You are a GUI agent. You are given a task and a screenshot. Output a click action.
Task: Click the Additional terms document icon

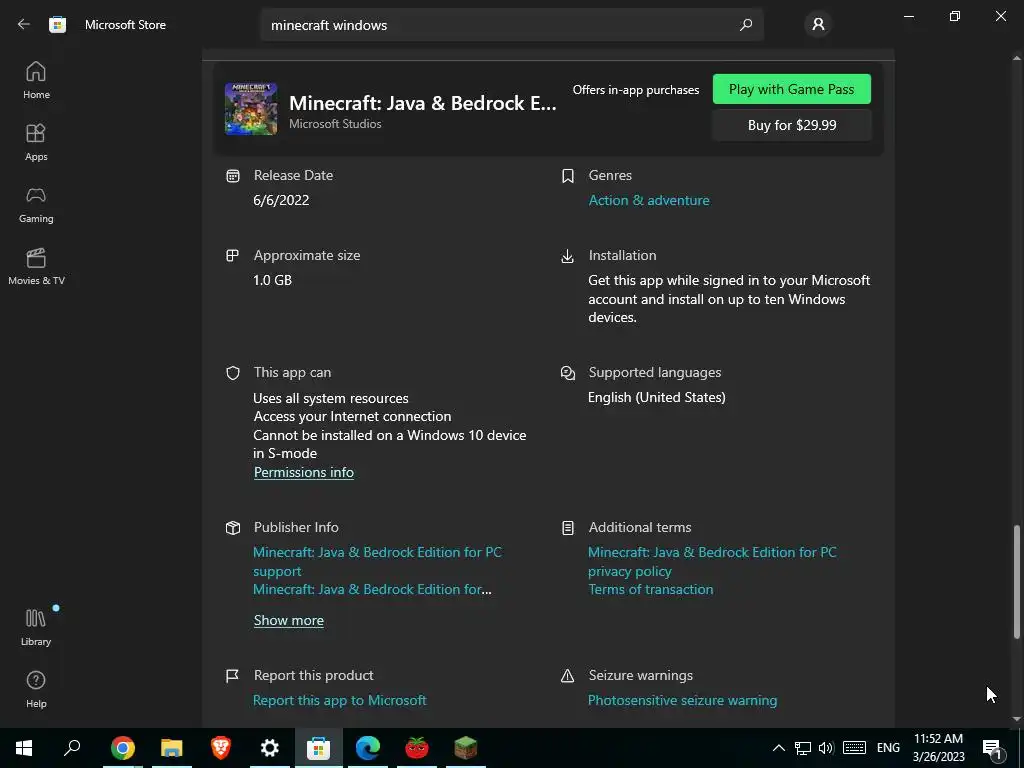point(568,528)
